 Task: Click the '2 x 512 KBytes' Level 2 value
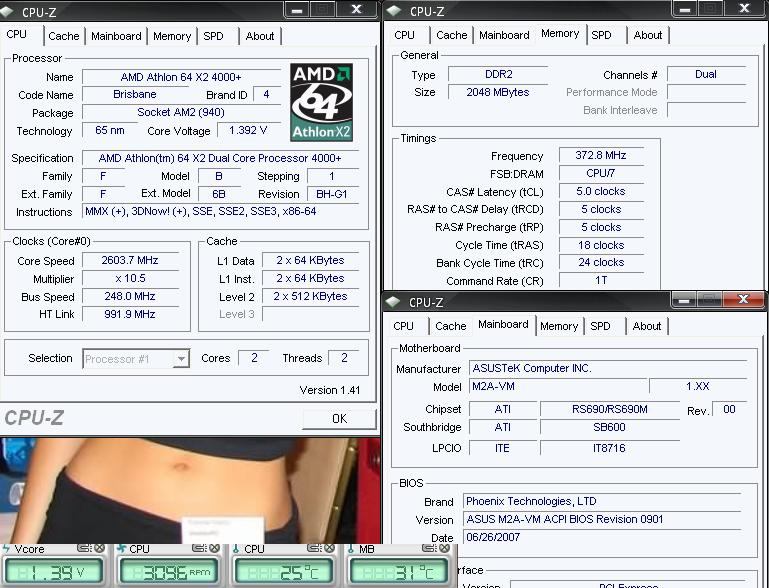pos(310,296)
